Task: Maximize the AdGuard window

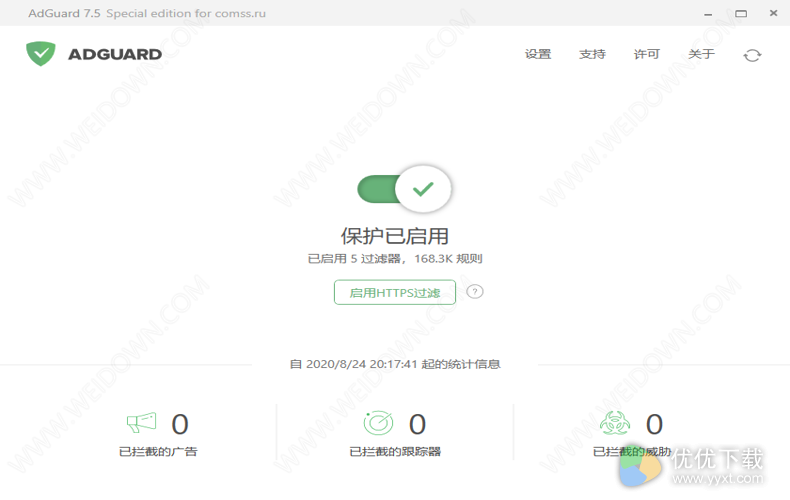Action: [x=741, y=14]
